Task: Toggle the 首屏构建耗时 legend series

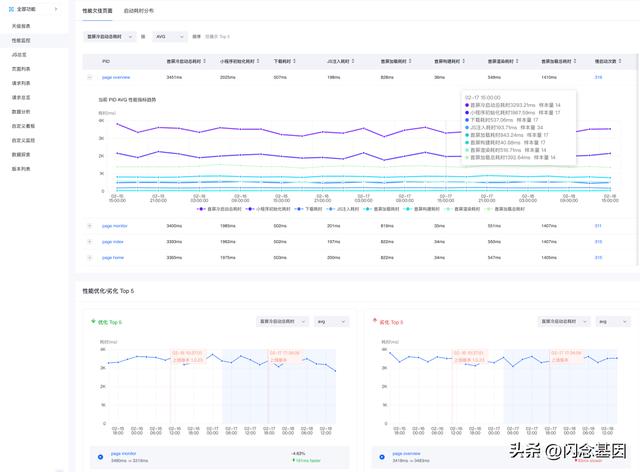Action: [x=421, y=209]
